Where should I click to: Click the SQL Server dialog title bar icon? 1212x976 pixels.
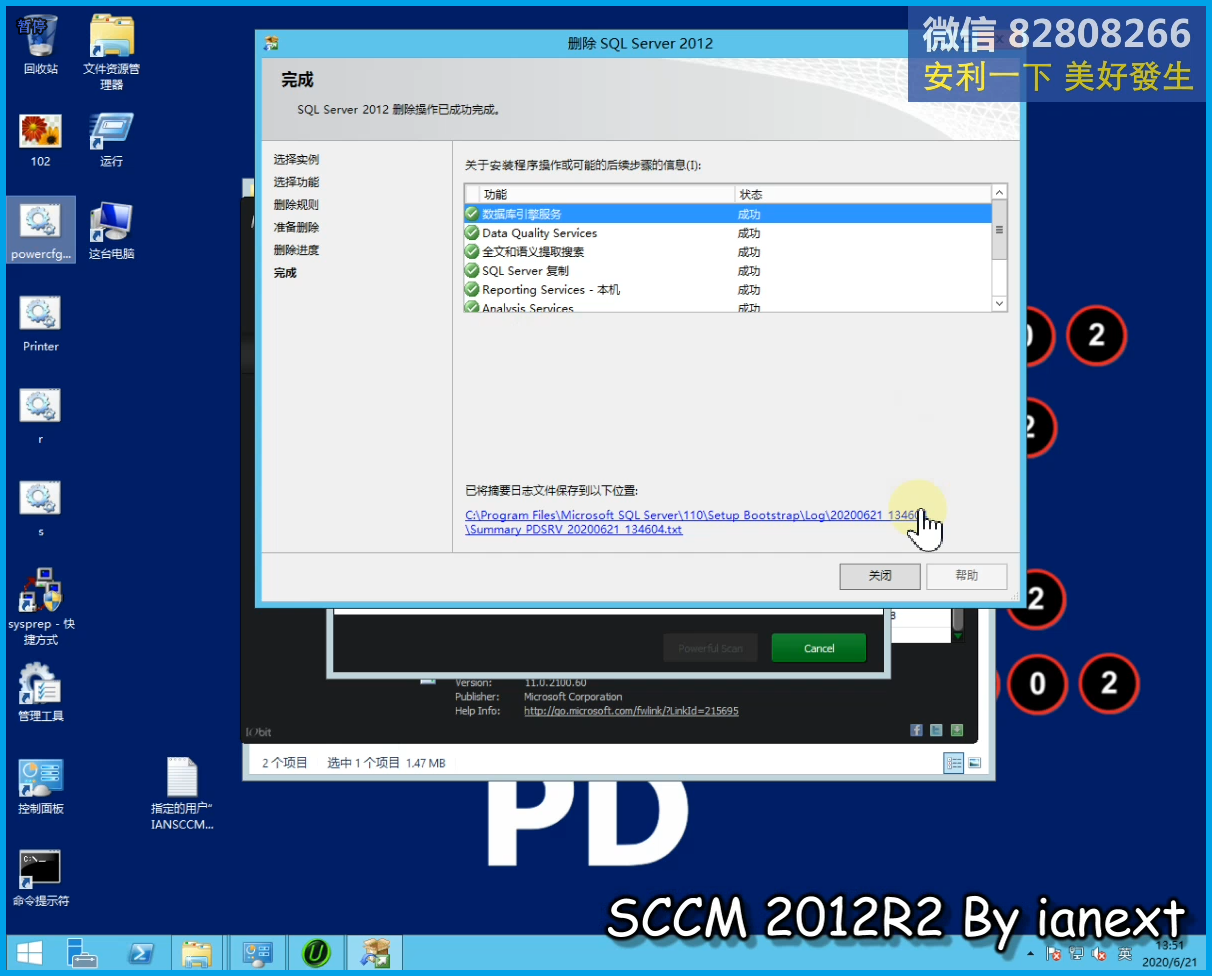(x=271, y=44)
